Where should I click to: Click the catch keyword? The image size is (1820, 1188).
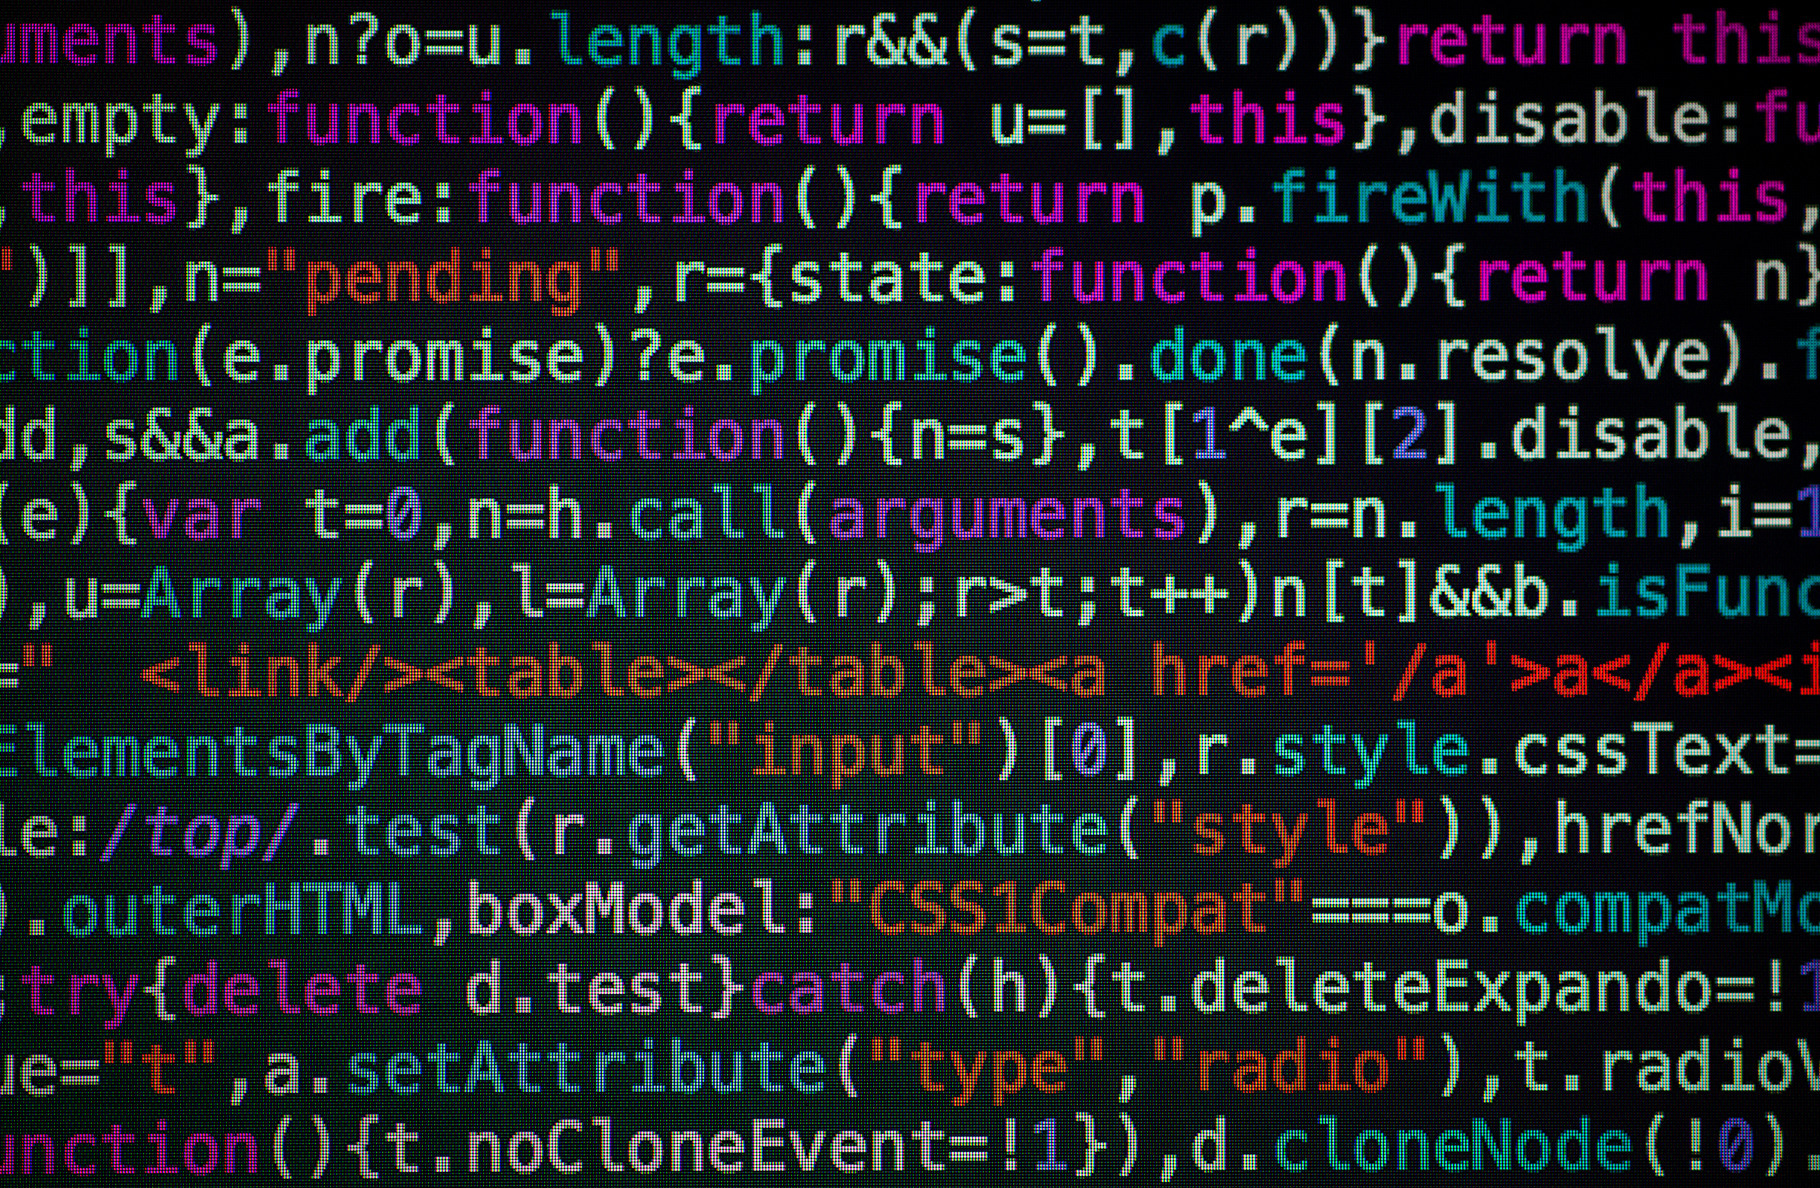click(848, 990)
